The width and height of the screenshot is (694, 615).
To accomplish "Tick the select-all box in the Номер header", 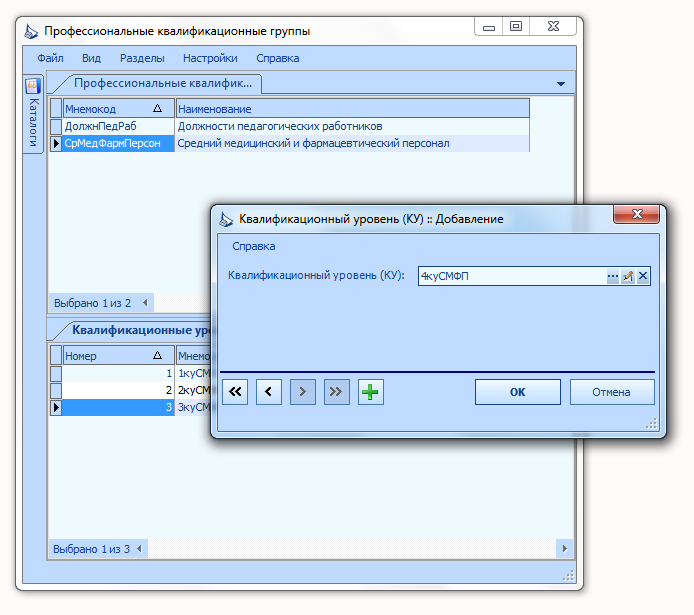I will (56, 355).
